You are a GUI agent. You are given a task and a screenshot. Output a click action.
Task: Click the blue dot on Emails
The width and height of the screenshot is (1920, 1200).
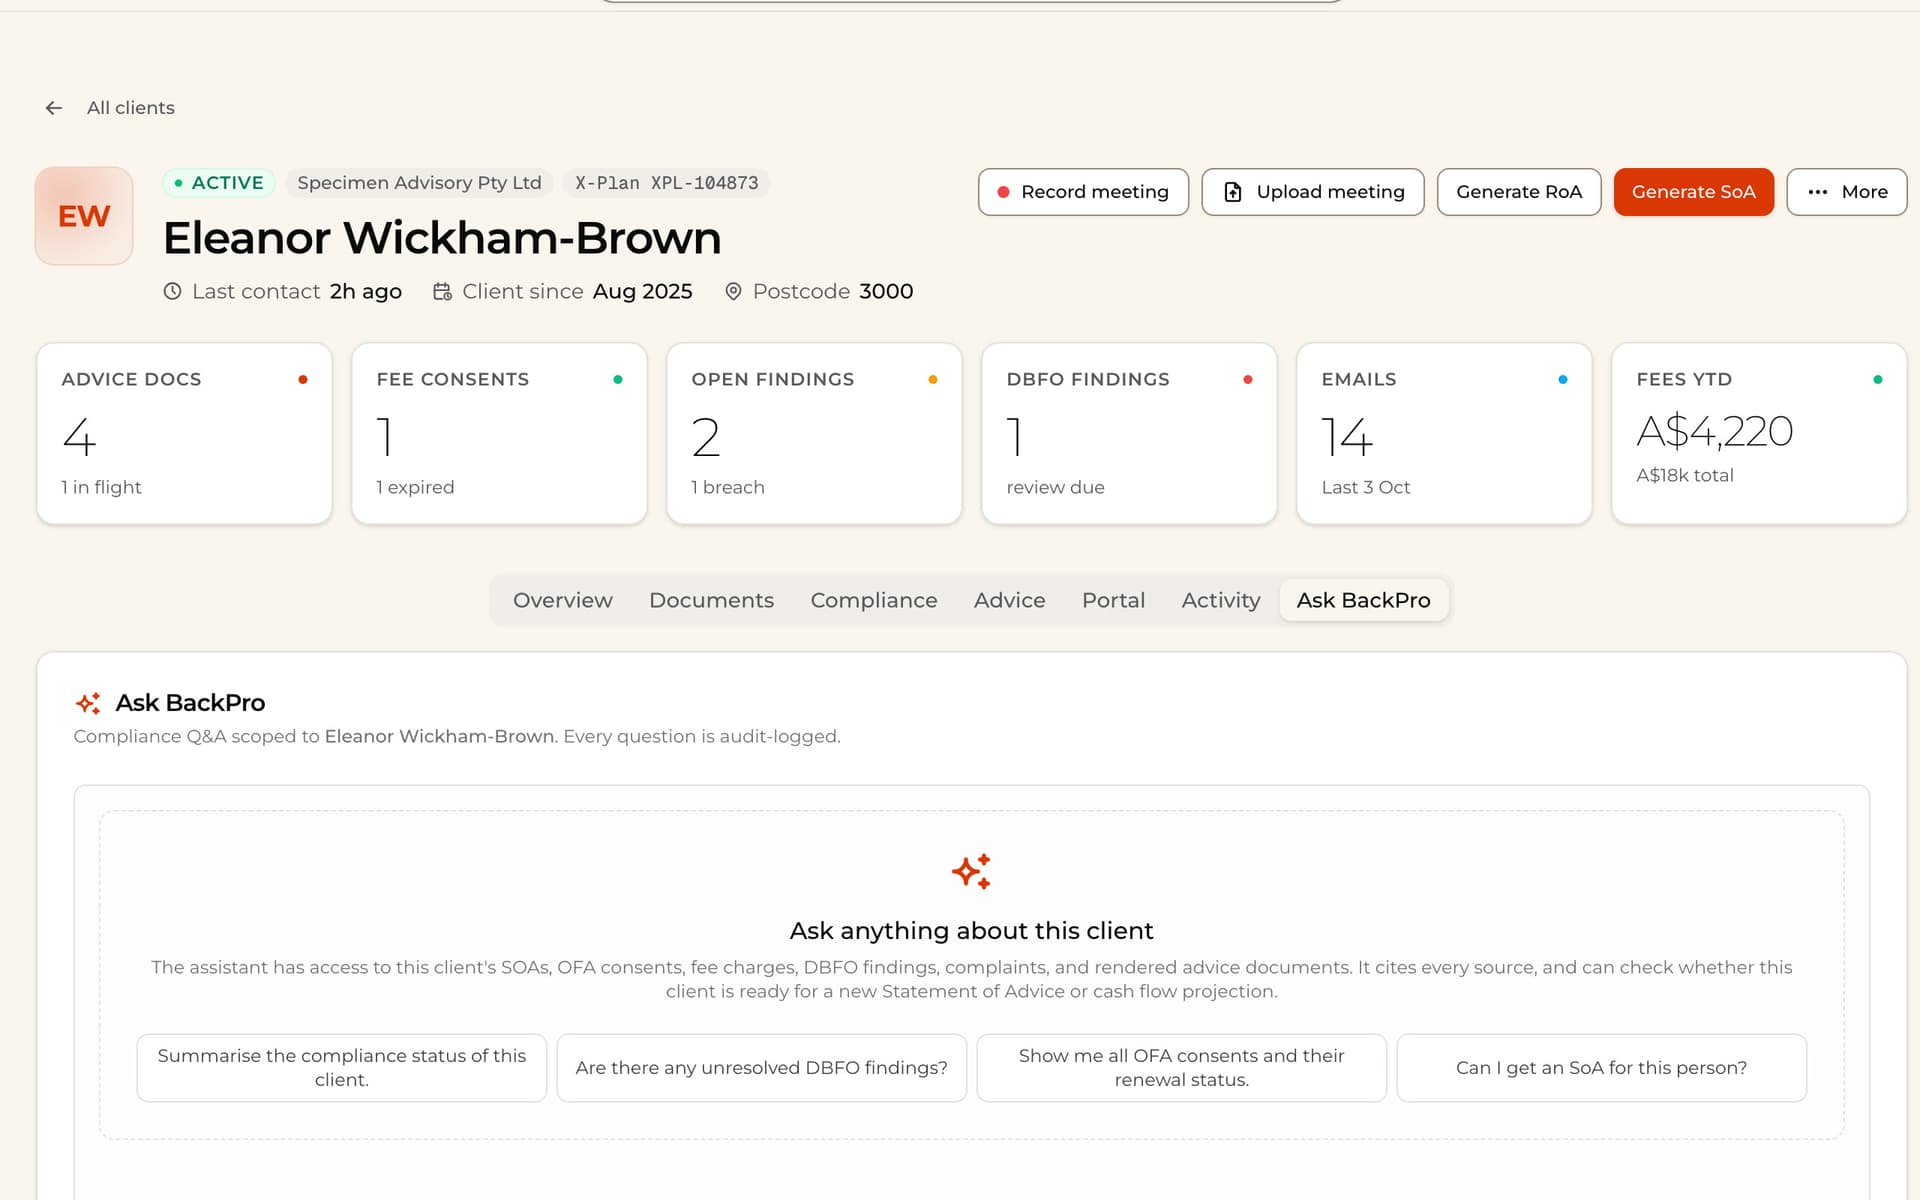(x=1563, y=380)
